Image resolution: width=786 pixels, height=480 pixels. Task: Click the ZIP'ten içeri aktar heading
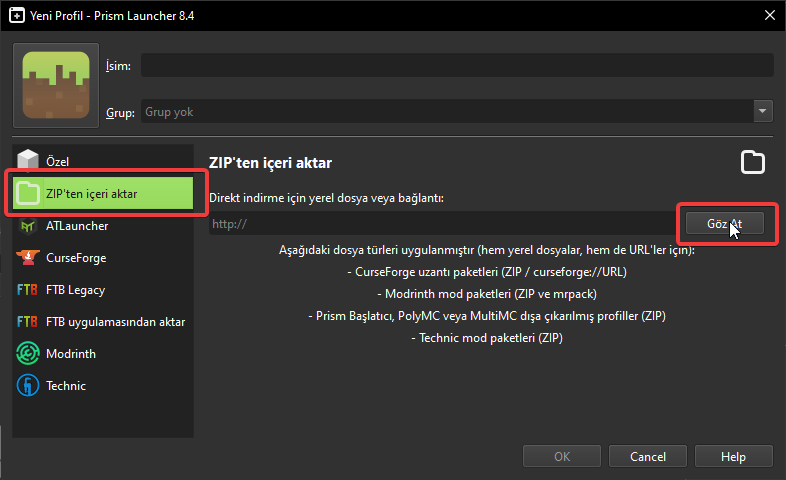pyautogui.click(x=270, y=163)
